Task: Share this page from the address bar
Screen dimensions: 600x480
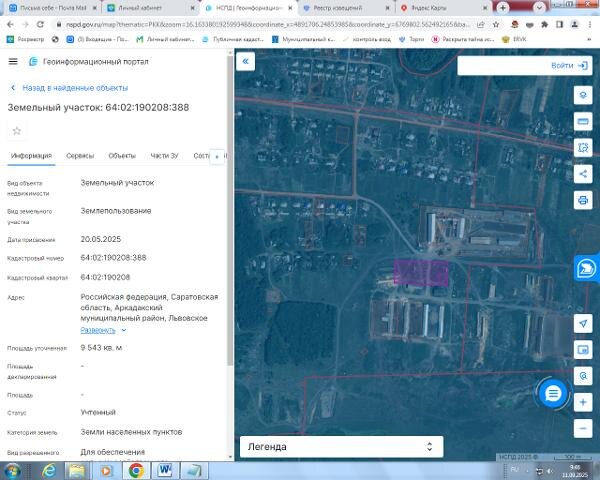Action: [481, 24]
